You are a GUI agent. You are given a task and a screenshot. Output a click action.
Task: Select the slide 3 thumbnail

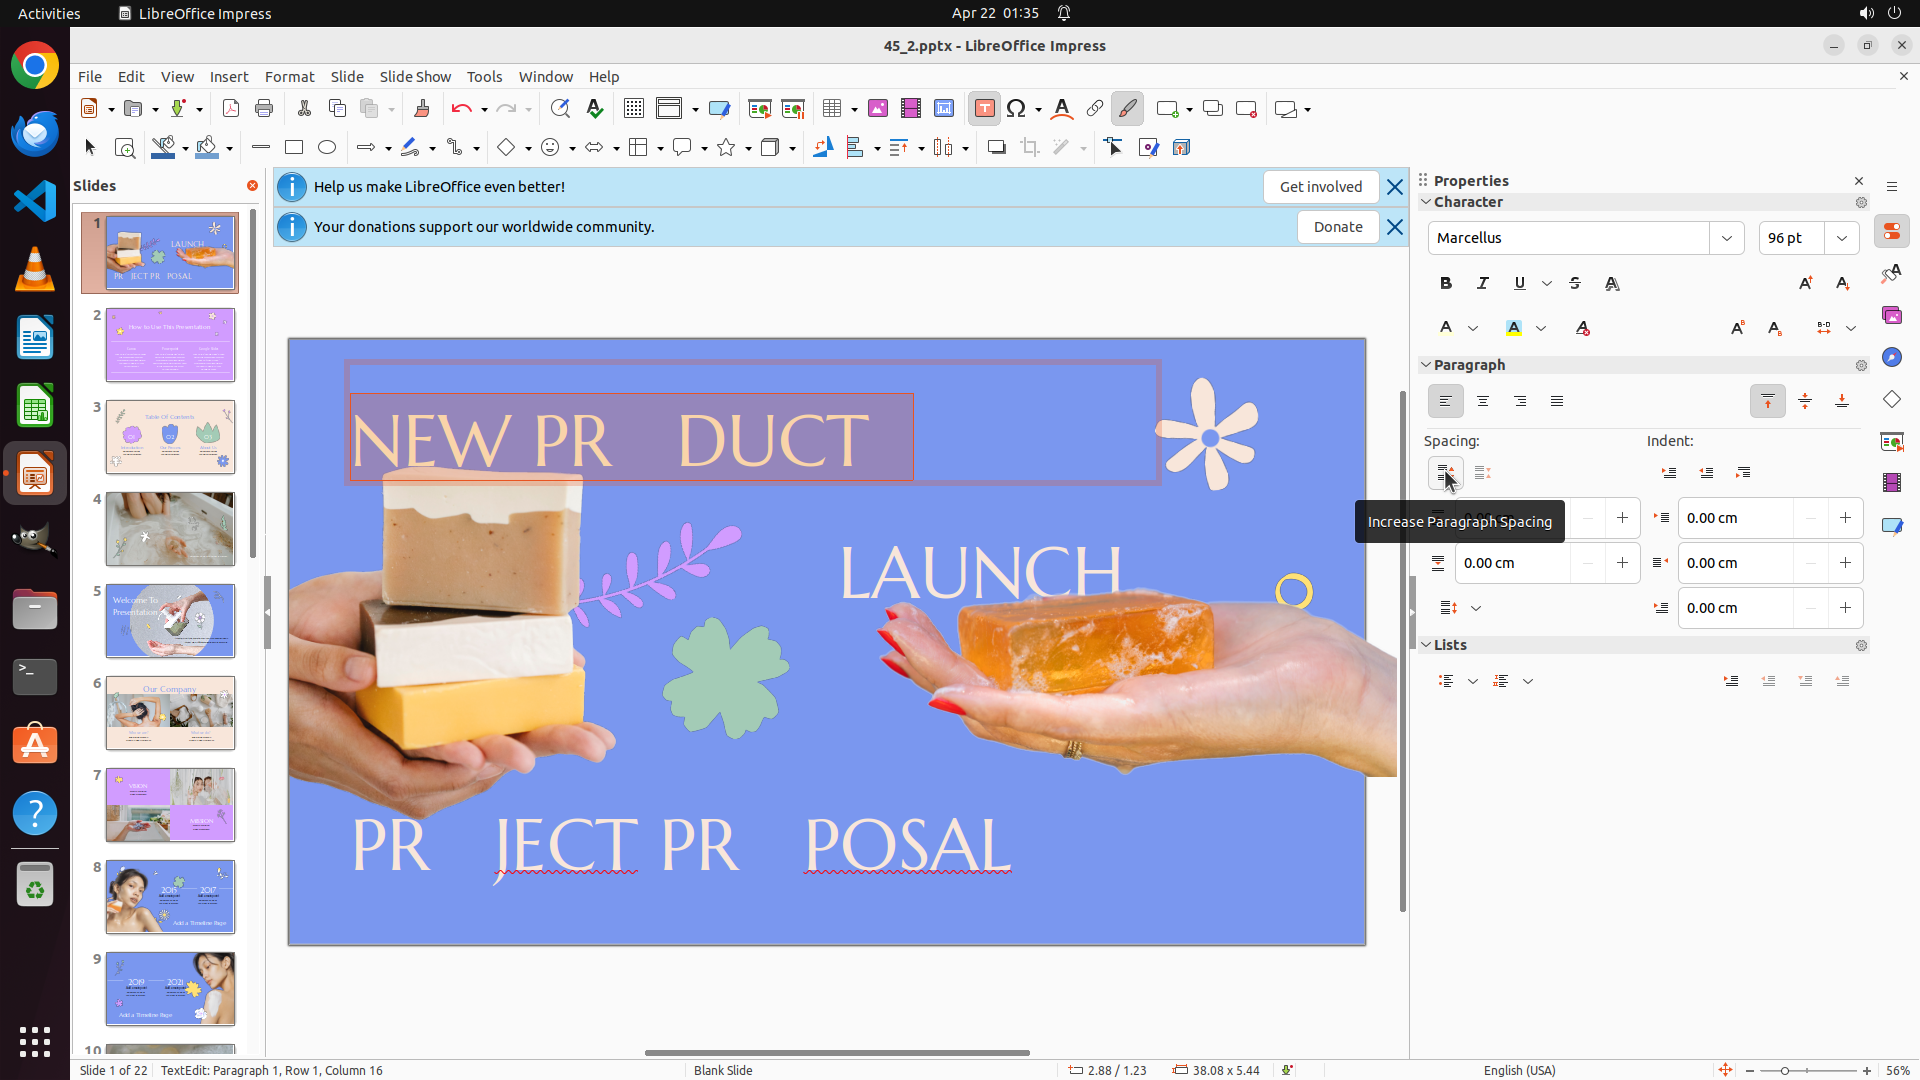click(x=171, y=437)
